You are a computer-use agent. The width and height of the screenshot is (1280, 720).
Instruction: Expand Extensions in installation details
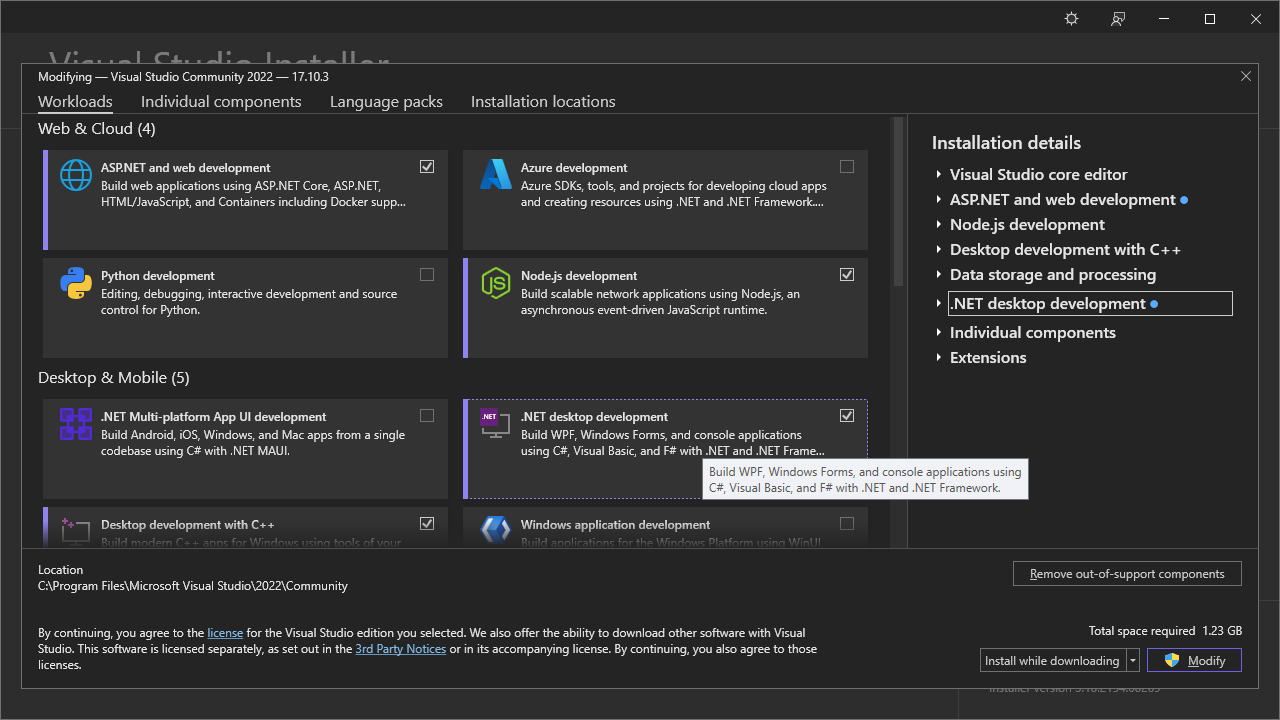pyautogui.click(x=939, y=357)
